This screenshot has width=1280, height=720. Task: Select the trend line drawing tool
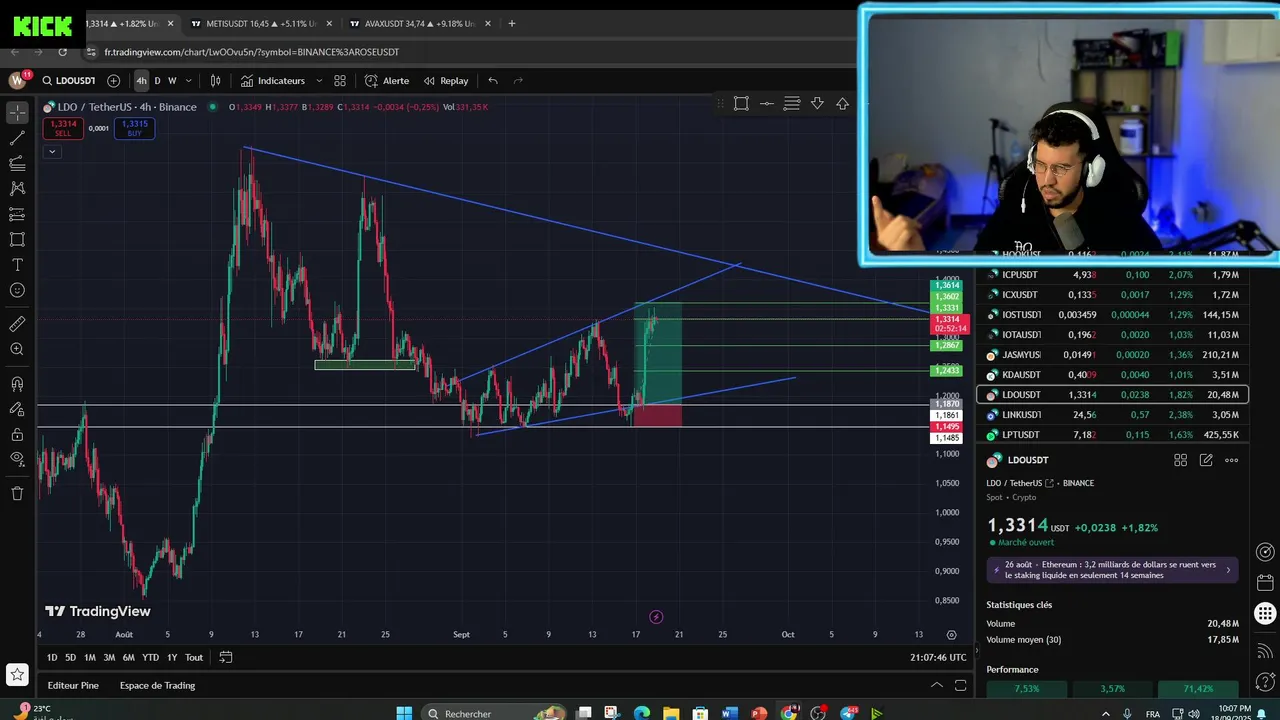point(17,138)
